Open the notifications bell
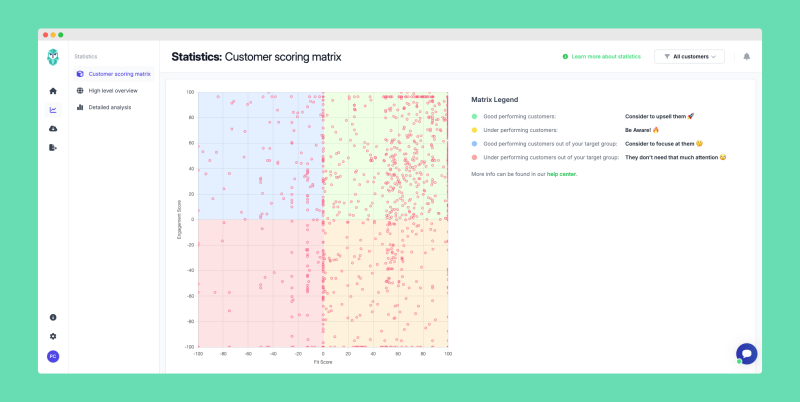Image resolution: width=800 pixels, height=402 pixels. tap(746, 57)
